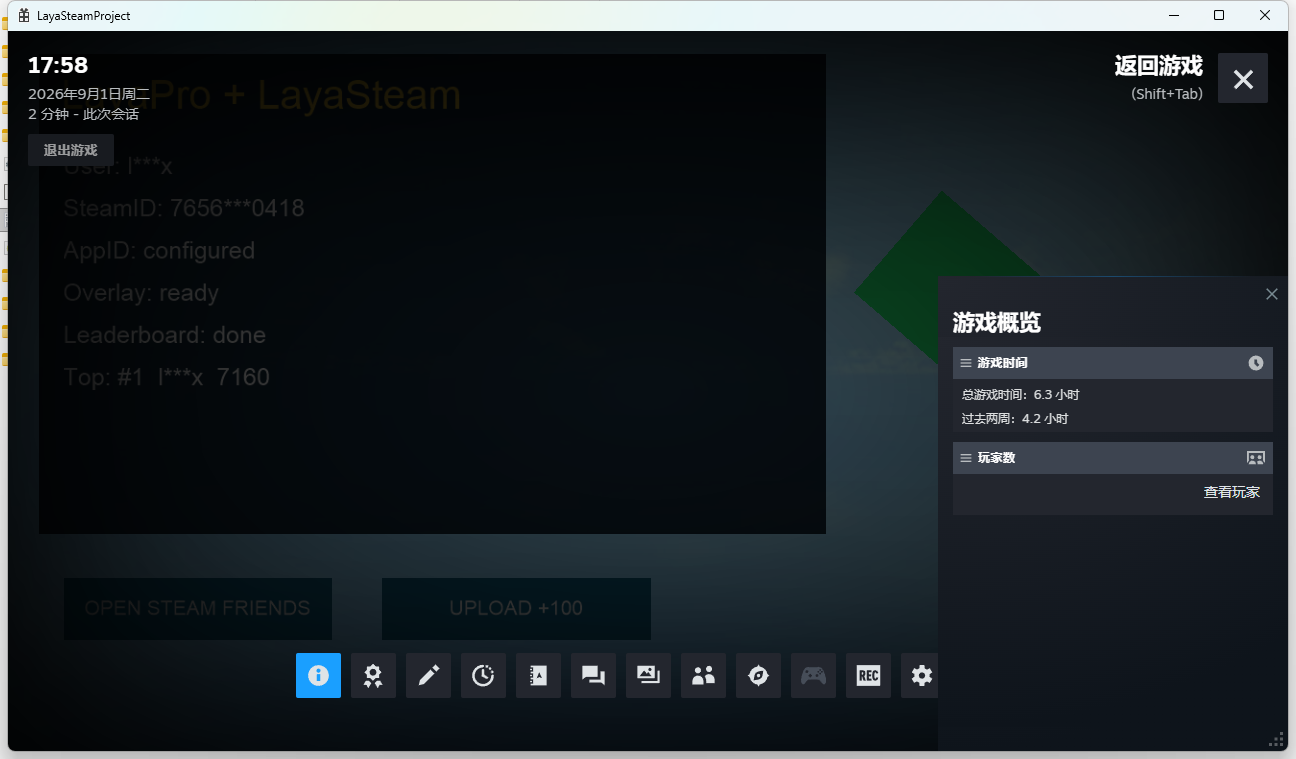Screen dimensions: 1296x759
Task: Click the X button beside 返回游戏
Action: (x=1243, y=78)
